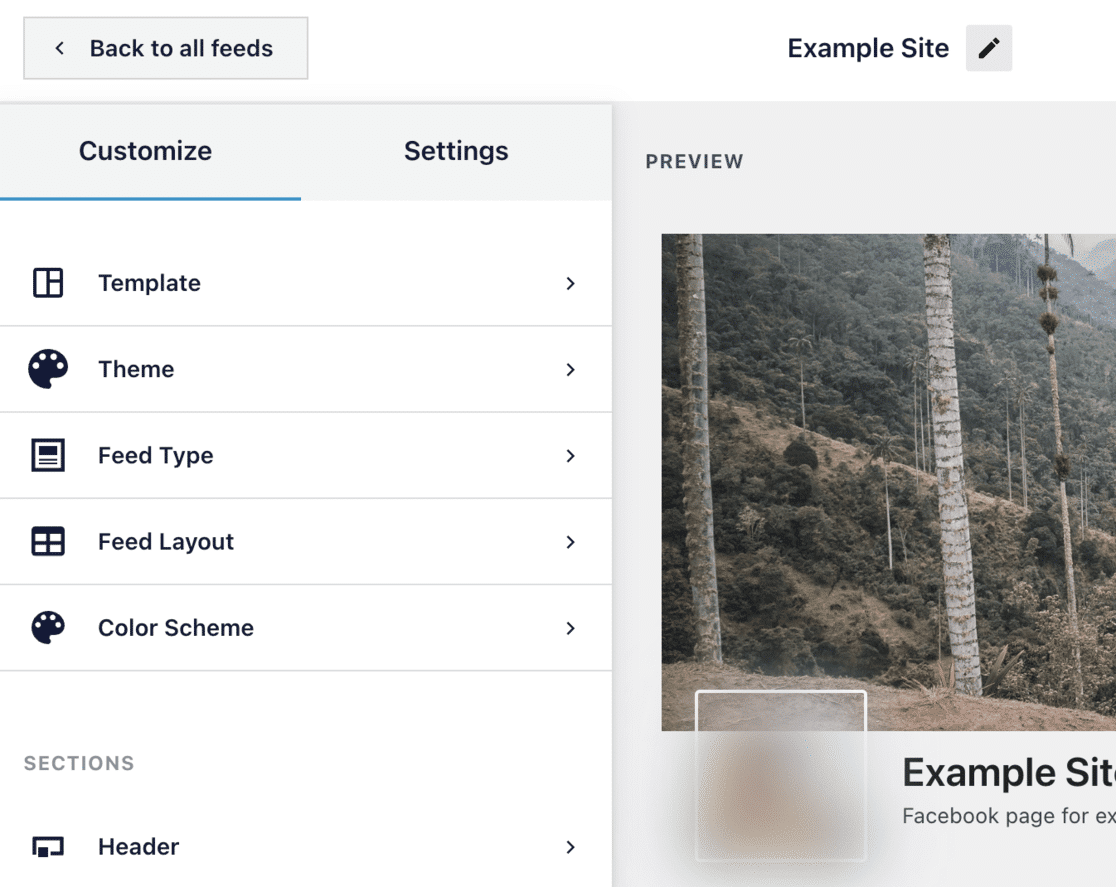
Task: Expand the Header section settings
Action: point(570,846)
